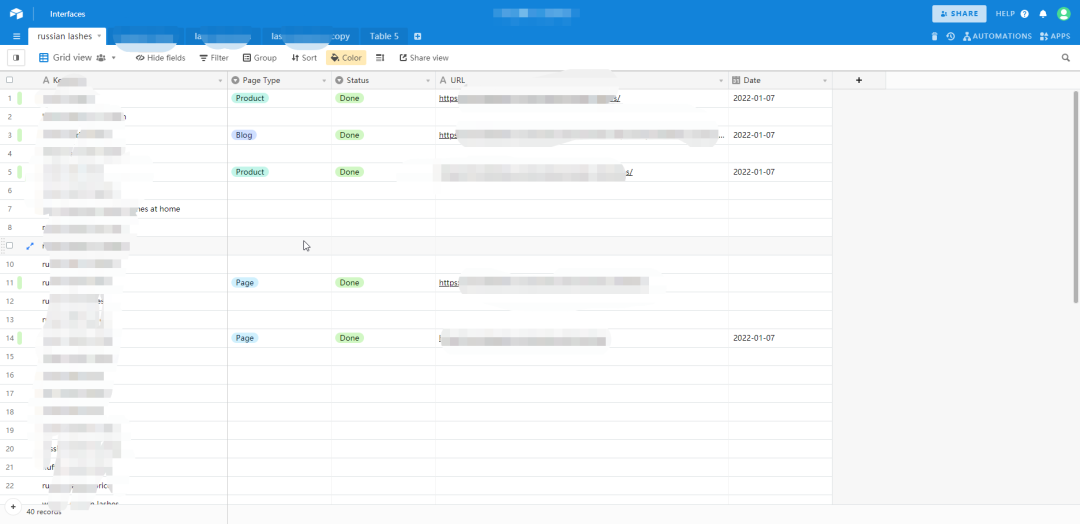This screenshot has width=1080, height=524.
Task: Click the vertical scrollbar of the grid
Action: coord(1076,196)
